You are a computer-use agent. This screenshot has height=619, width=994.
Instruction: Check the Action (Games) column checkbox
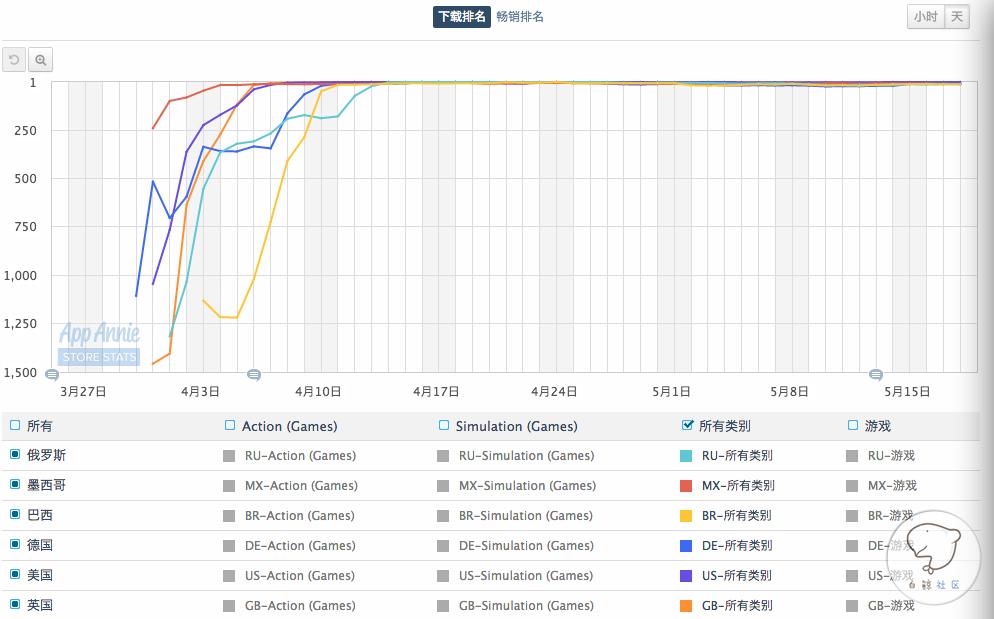coord(230,426)
